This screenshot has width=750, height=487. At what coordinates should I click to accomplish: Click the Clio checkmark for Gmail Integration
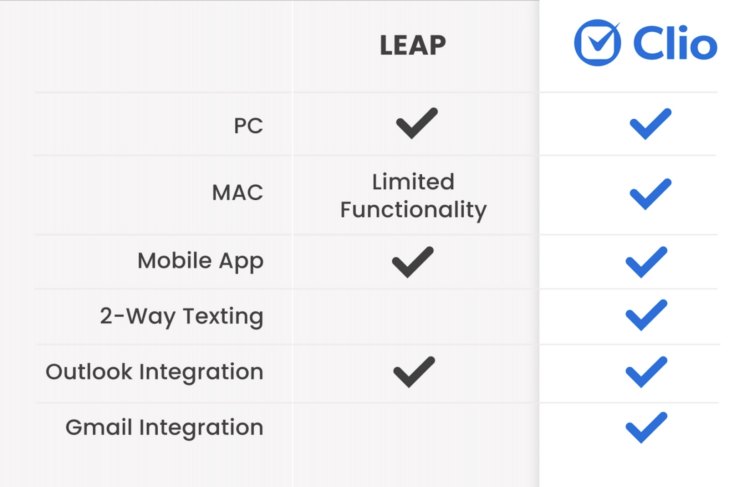[646, 427]
